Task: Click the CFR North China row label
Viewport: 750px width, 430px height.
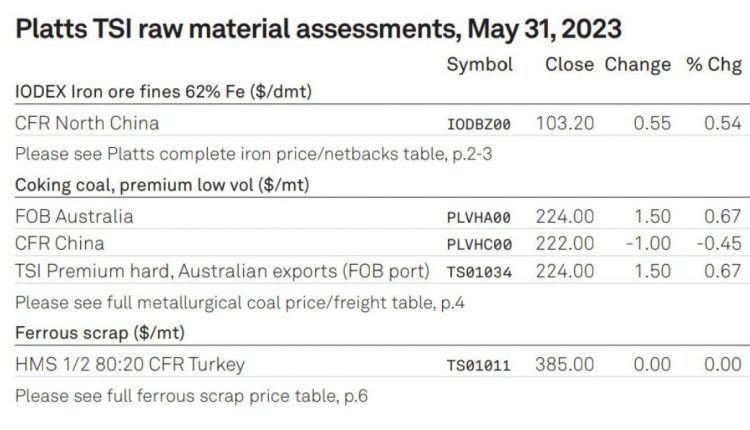Action: [87, 124]
